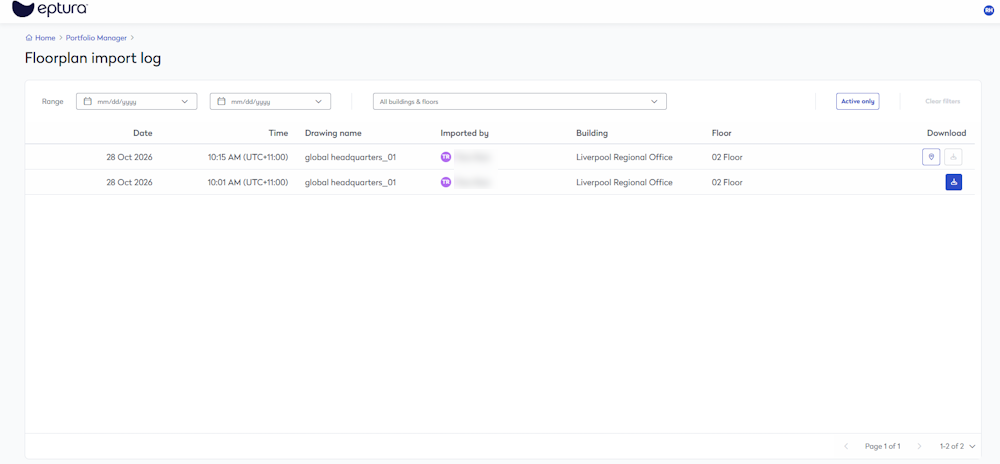
Task: Click the calendar icon in the second Range date field
Action: 222,101
